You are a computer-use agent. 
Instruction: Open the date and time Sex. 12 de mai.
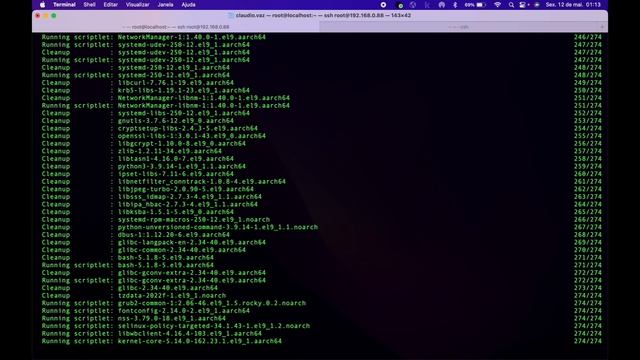573,5
